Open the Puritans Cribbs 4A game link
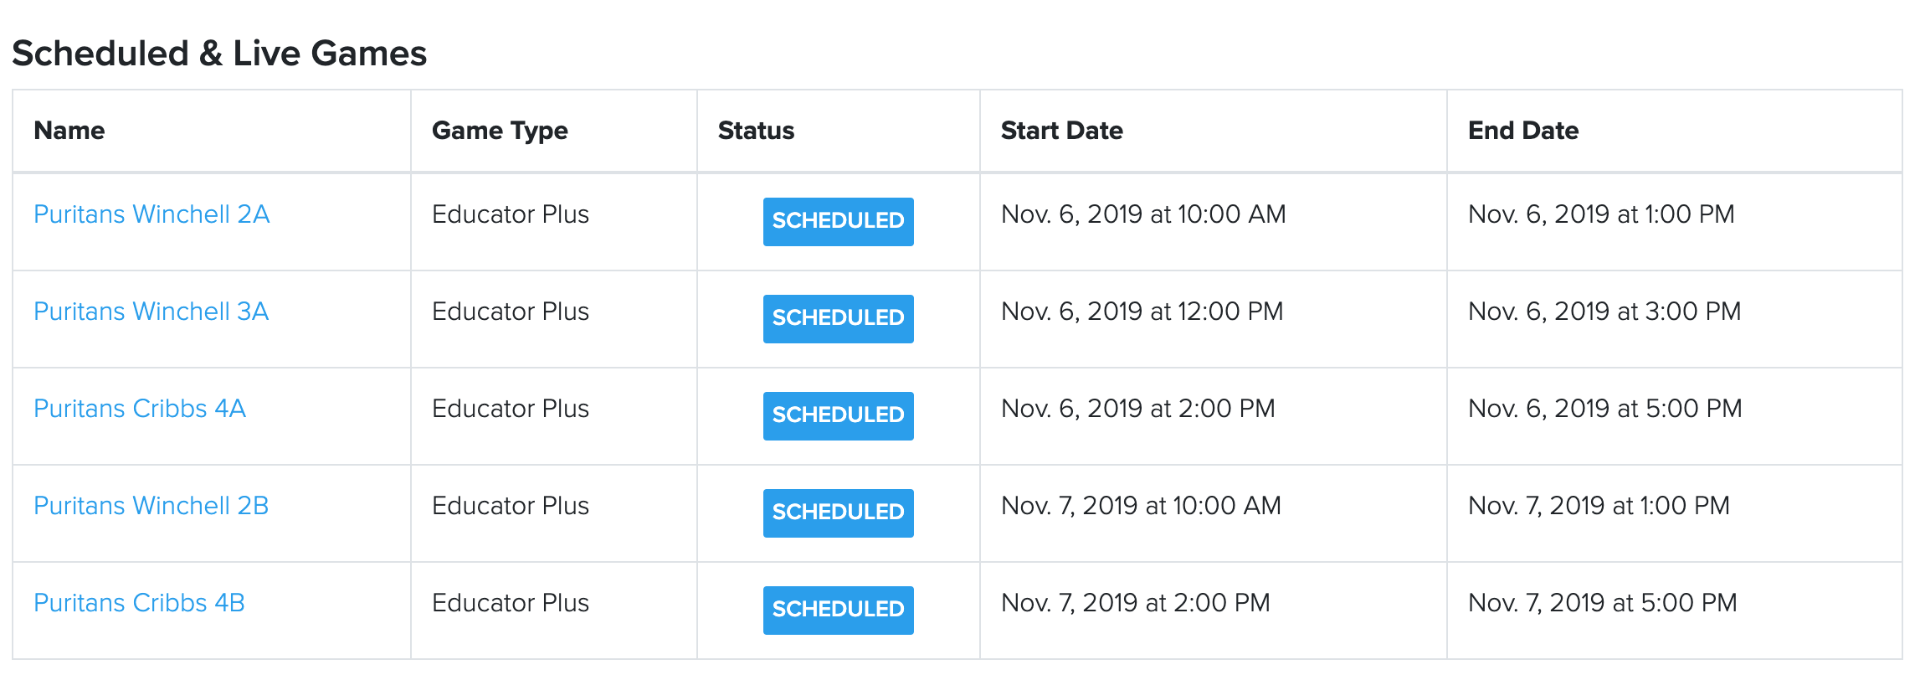Image resolution: width=1920 pixels, height=675 pixels. (139, 408)
